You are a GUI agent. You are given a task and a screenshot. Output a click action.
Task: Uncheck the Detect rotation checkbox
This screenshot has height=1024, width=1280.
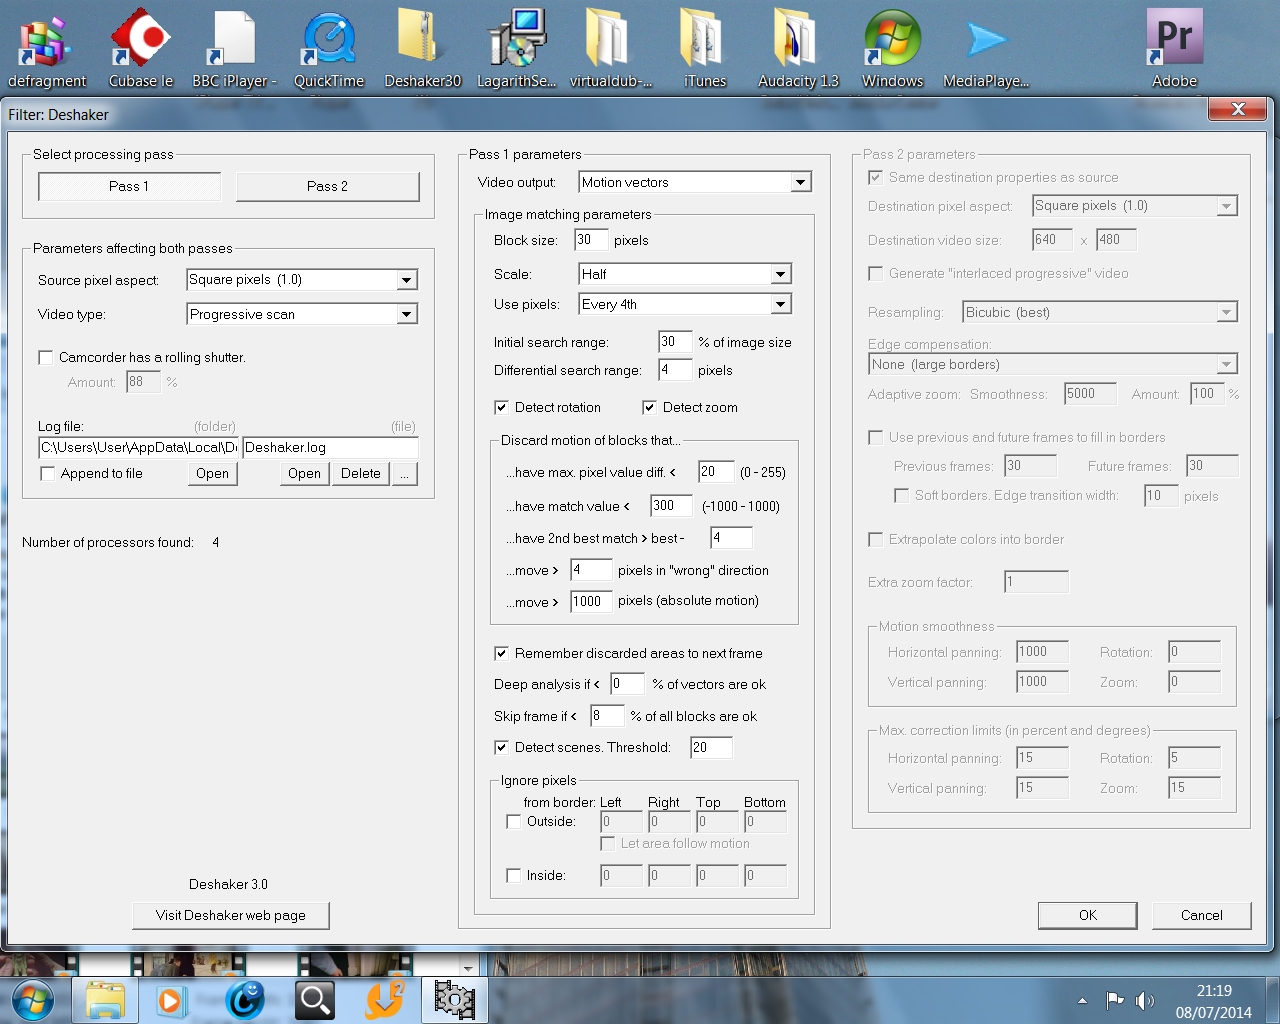pyautogui.click(x=502, y=407)
